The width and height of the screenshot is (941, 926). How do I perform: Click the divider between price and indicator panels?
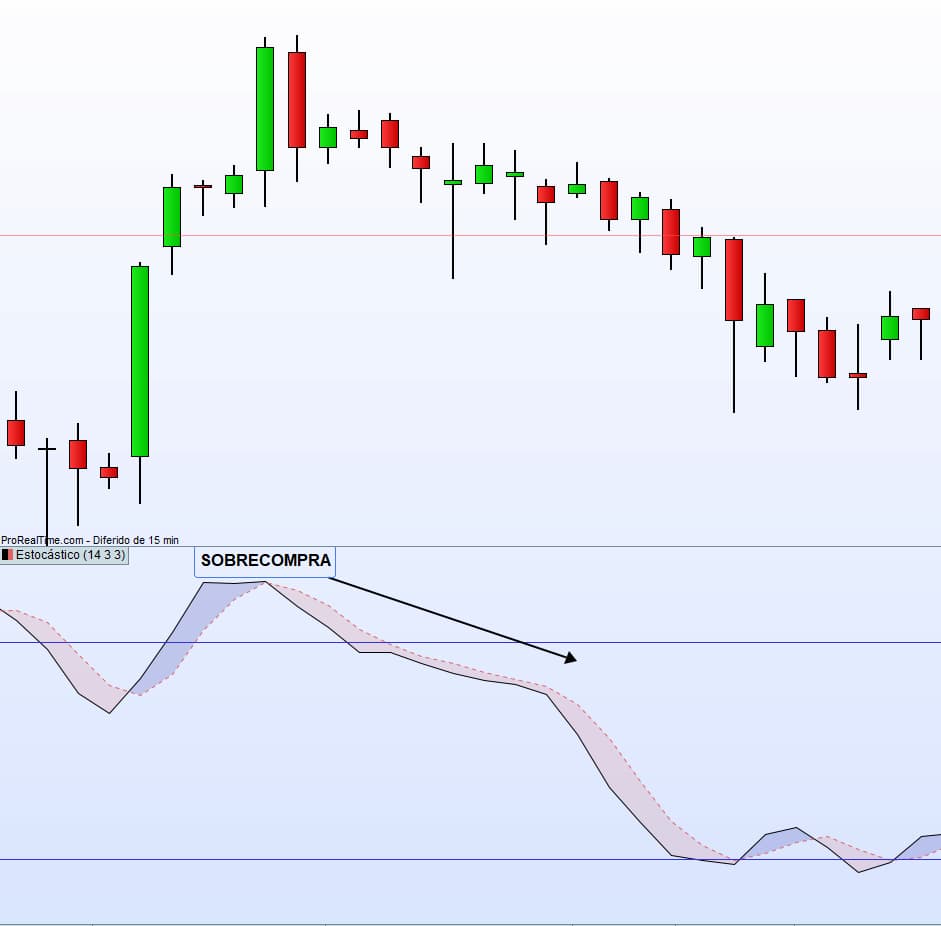600,546
